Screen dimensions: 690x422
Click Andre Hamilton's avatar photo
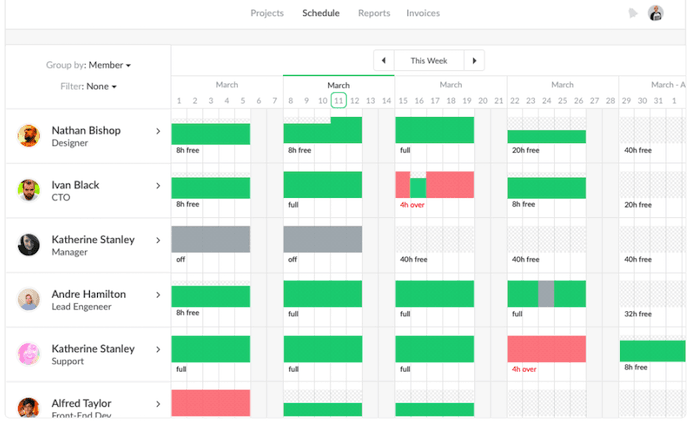pyautogui.click(x=29, y=299)
